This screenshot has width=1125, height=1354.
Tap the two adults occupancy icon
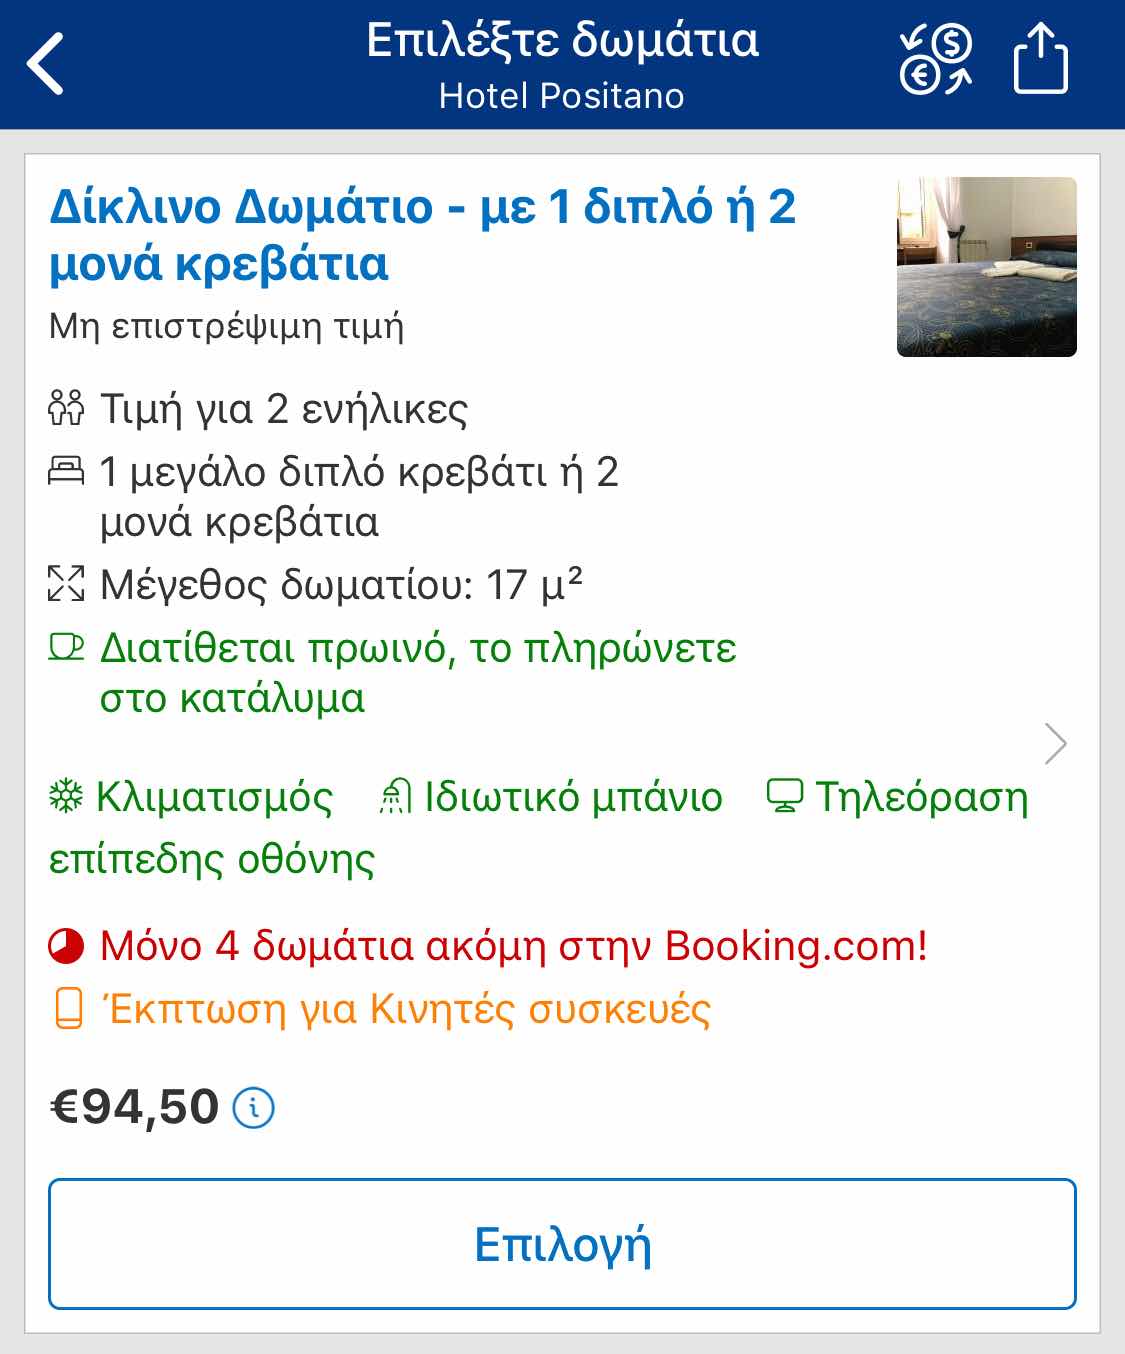pyautogui.click(x=66, y=409)
